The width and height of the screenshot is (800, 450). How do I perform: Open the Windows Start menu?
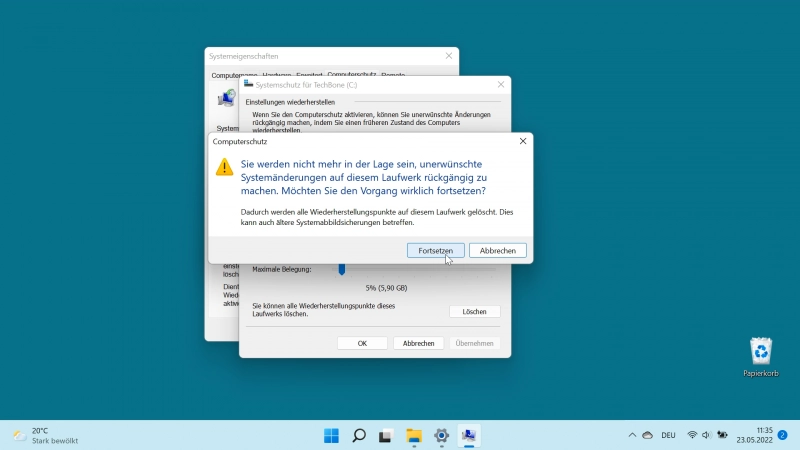pos(331,435)
